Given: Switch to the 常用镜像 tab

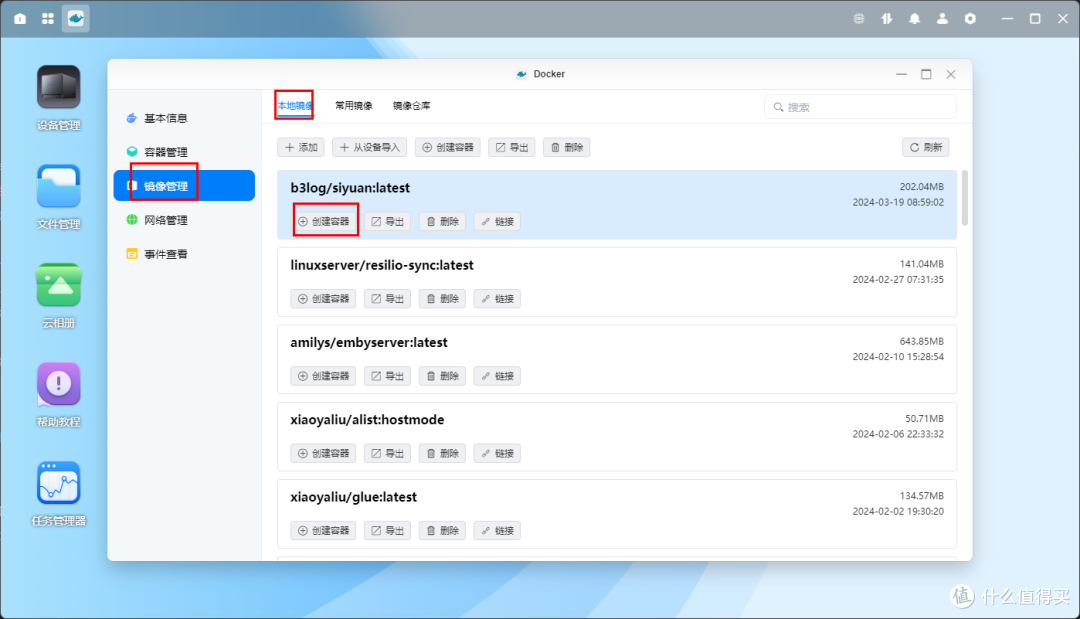Looking at the screenshot, I should (353, 105).
